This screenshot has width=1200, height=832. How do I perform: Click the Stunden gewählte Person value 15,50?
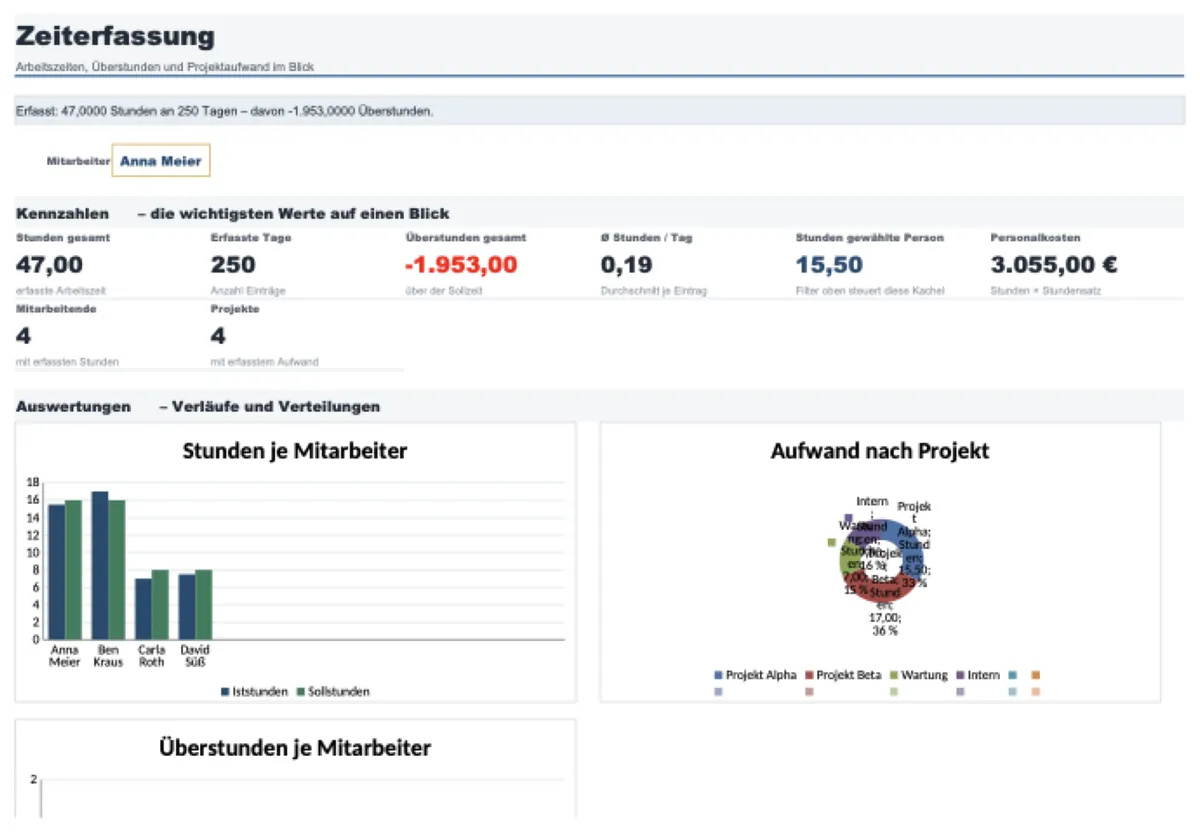tap(829, 265)
